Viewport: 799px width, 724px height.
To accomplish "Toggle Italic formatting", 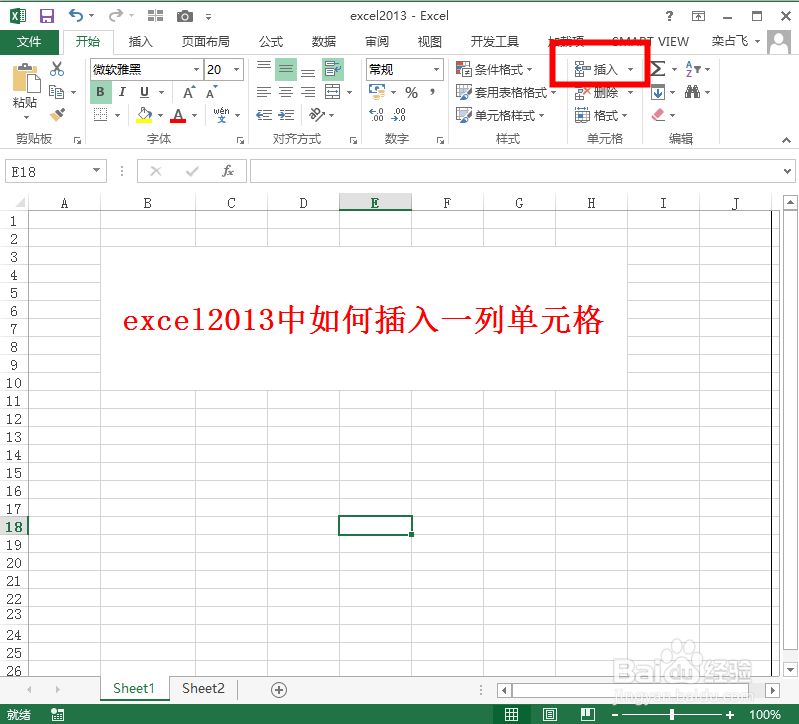I will [122, 92].
